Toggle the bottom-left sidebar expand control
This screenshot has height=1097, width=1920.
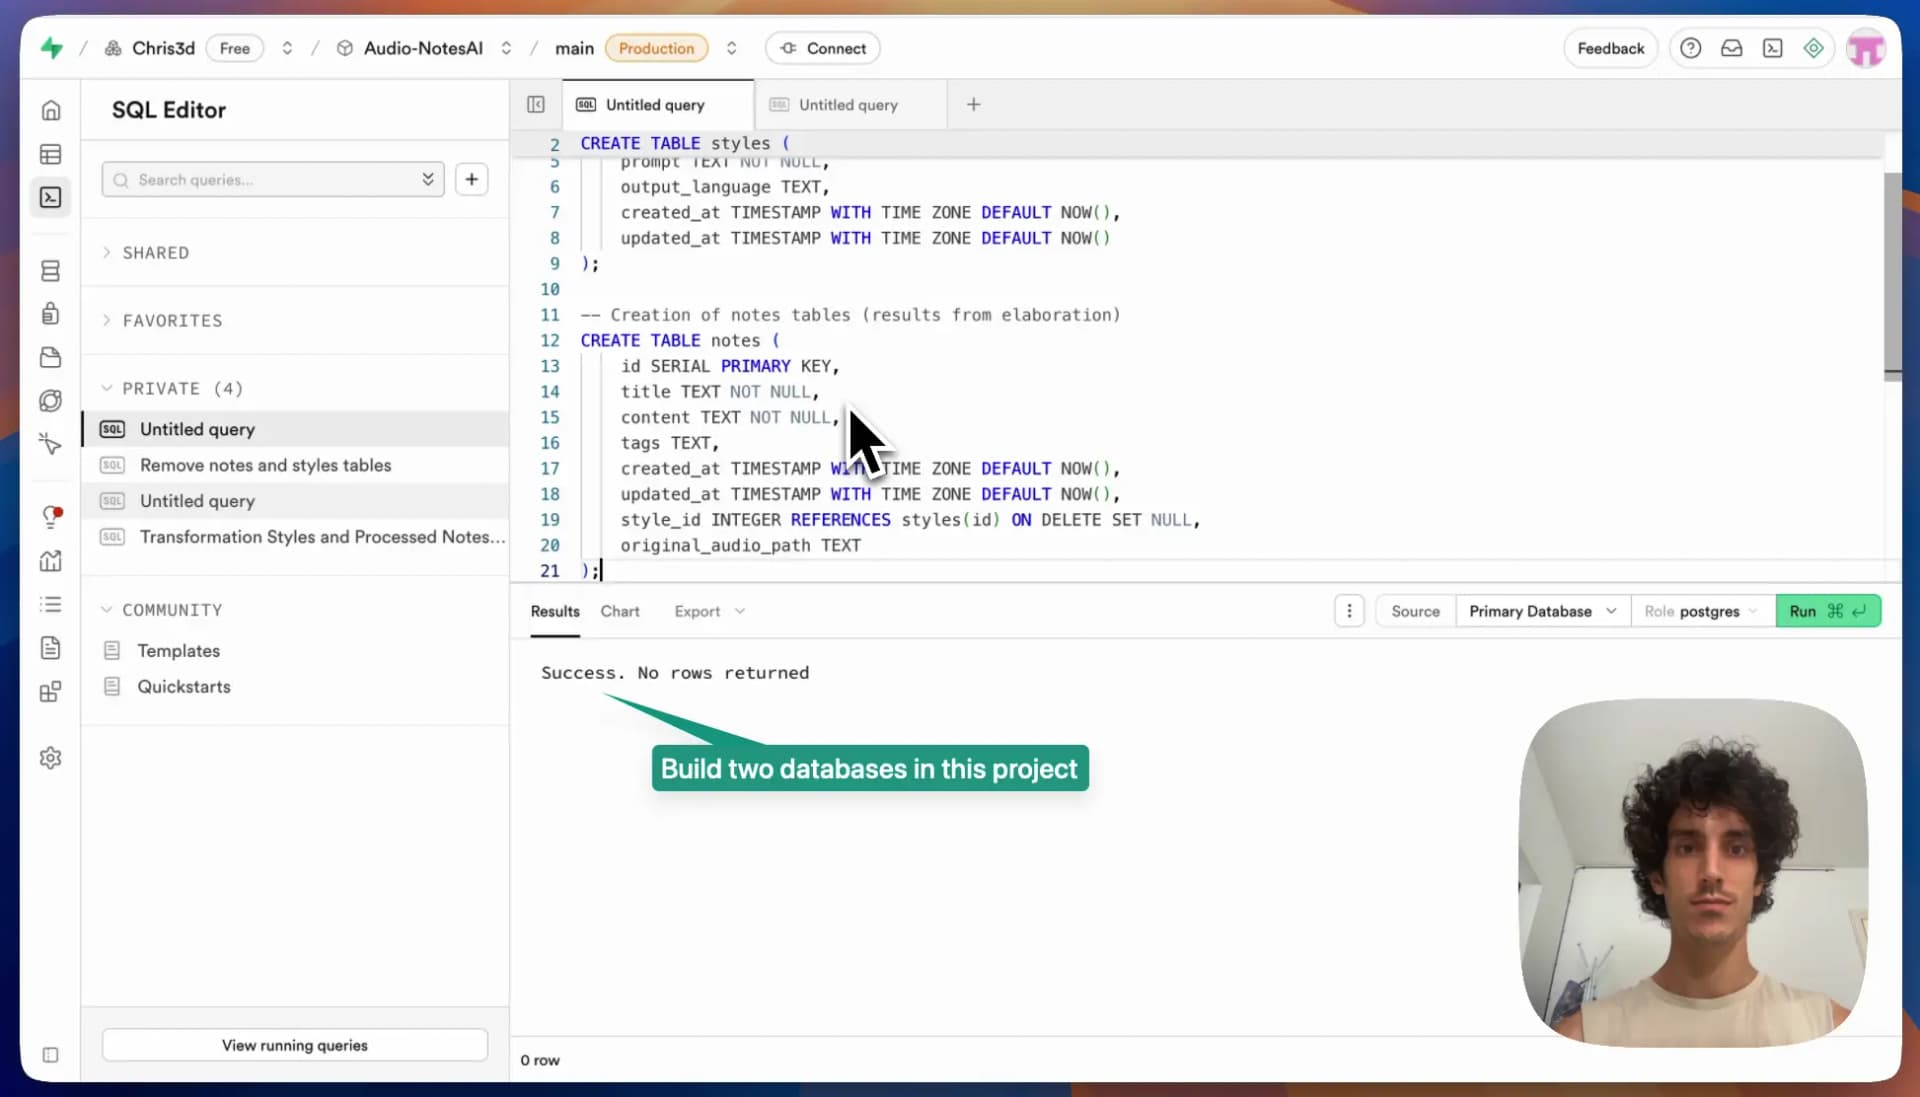(x=51, y=1055)
